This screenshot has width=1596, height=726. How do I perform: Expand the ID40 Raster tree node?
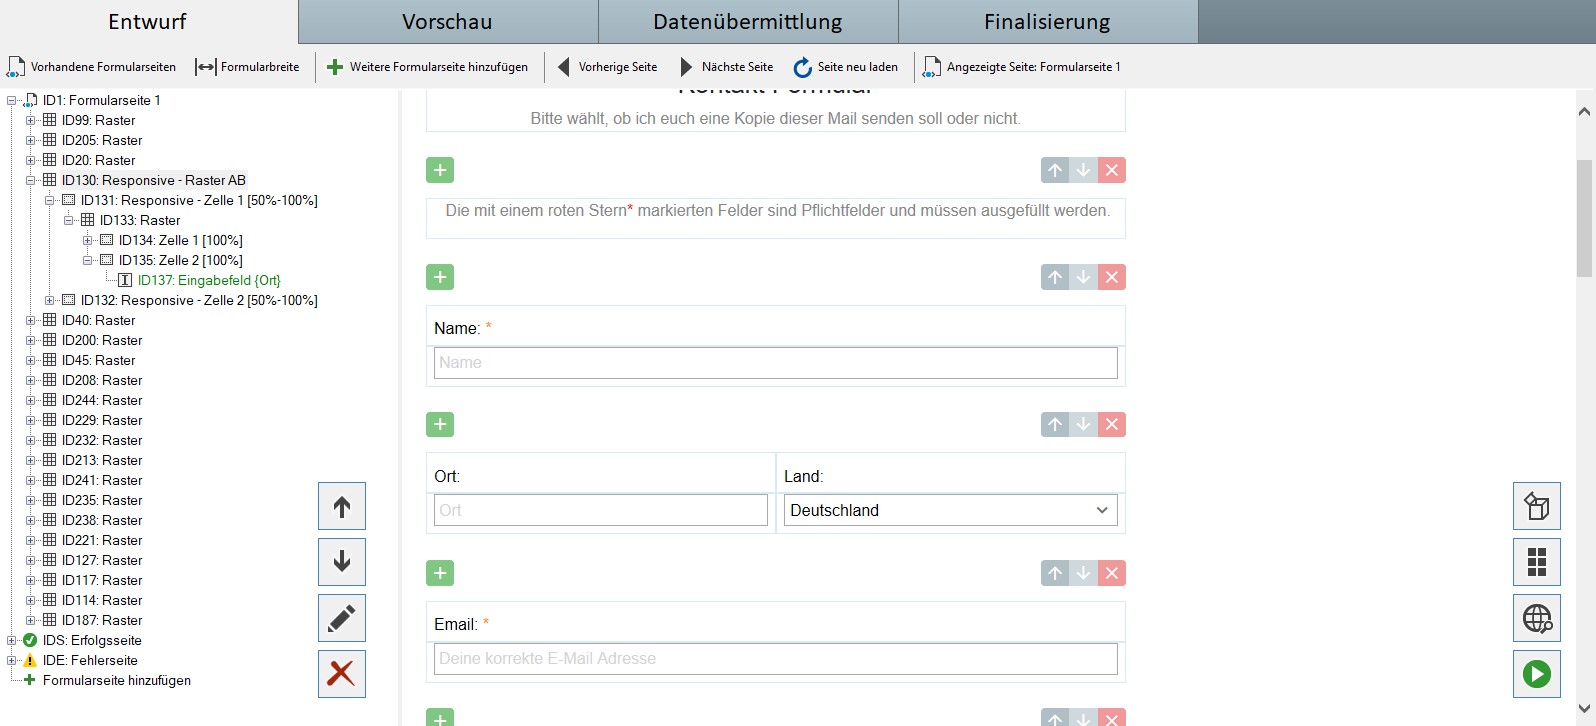(31, 320)
